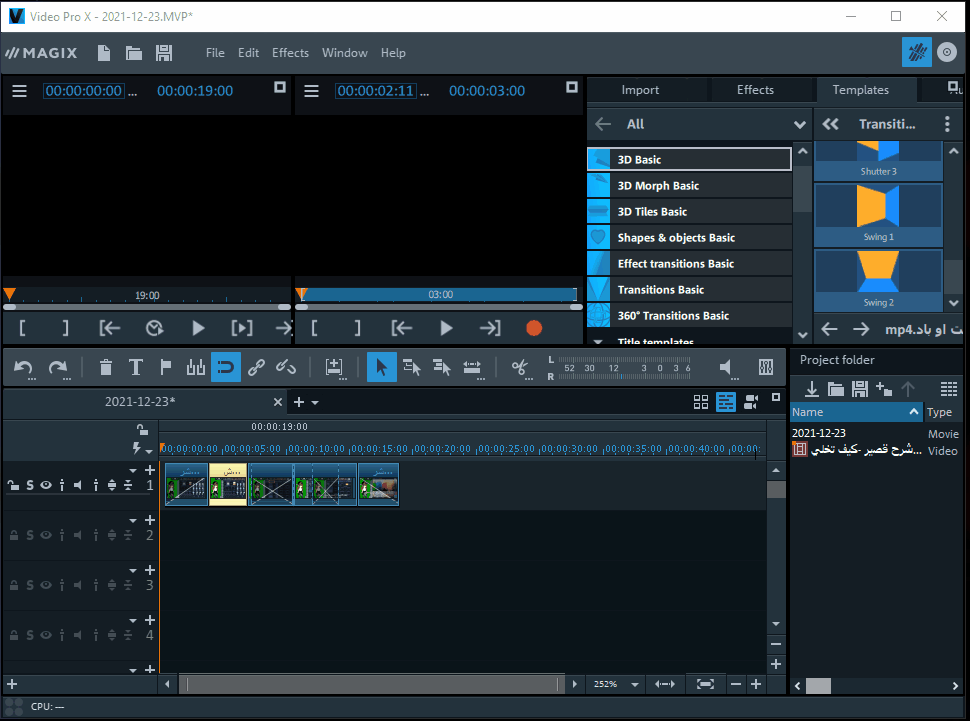Switch to the Import tab in Media Pool
The width and height of the screenshot is (970, 721).
click(640, 90)
